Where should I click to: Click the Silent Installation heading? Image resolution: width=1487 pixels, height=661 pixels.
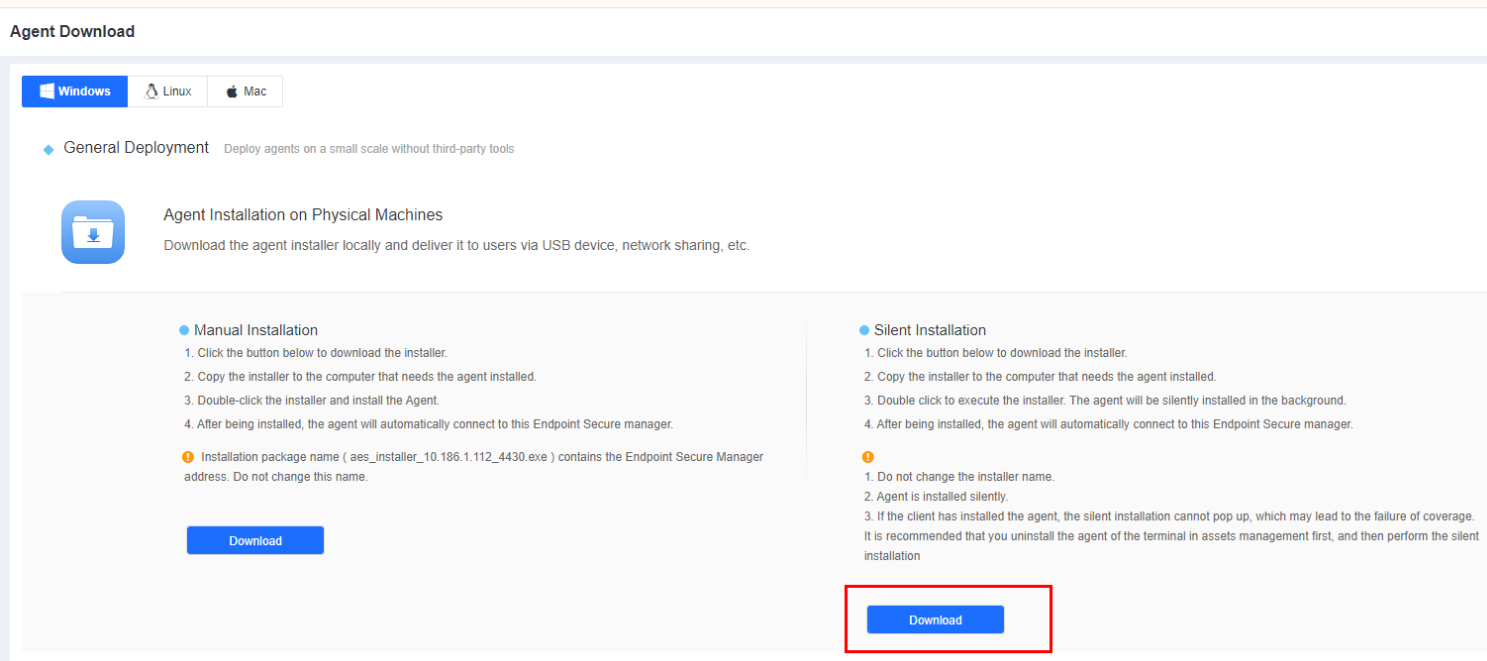pos(930,330)
